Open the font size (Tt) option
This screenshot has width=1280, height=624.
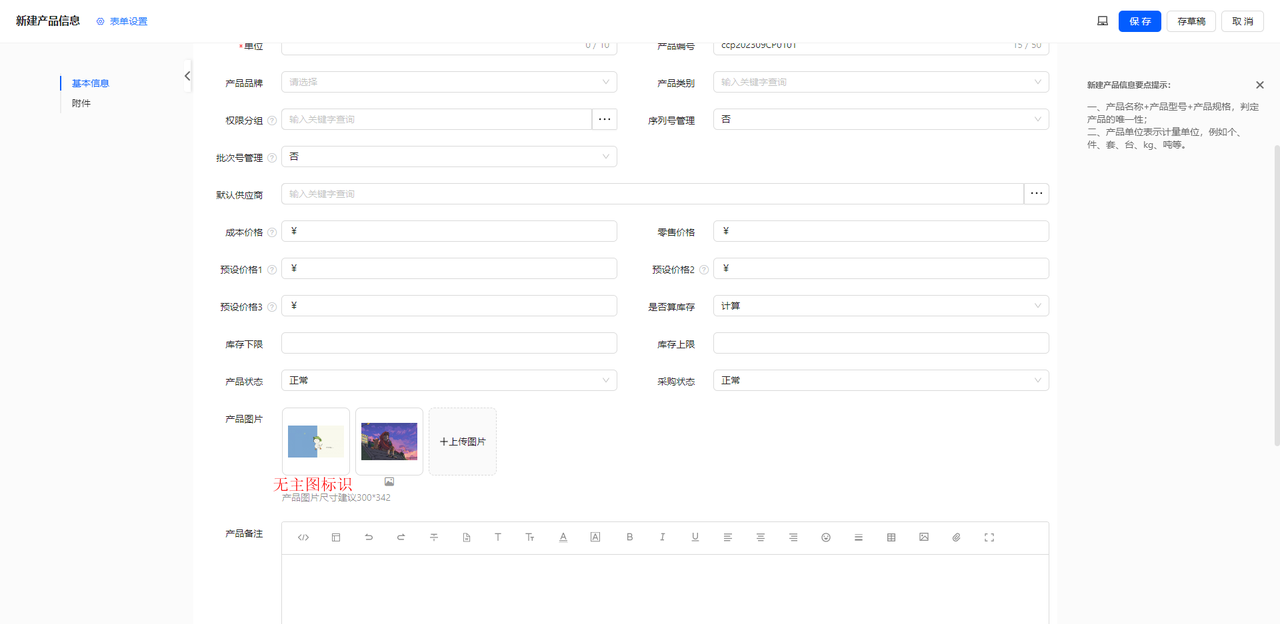pos(531,538)
